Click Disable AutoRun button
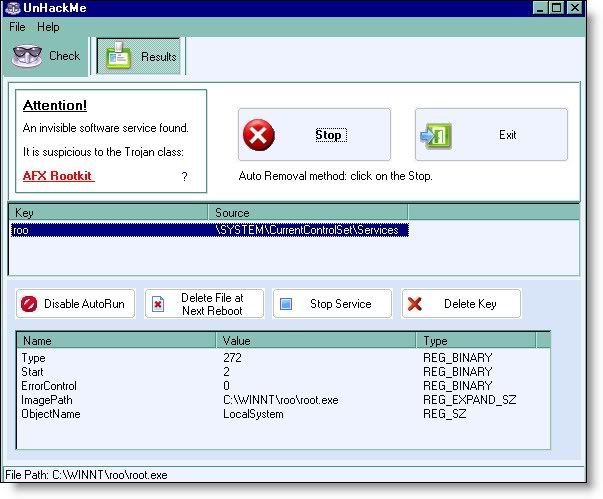 coord(75,304)
